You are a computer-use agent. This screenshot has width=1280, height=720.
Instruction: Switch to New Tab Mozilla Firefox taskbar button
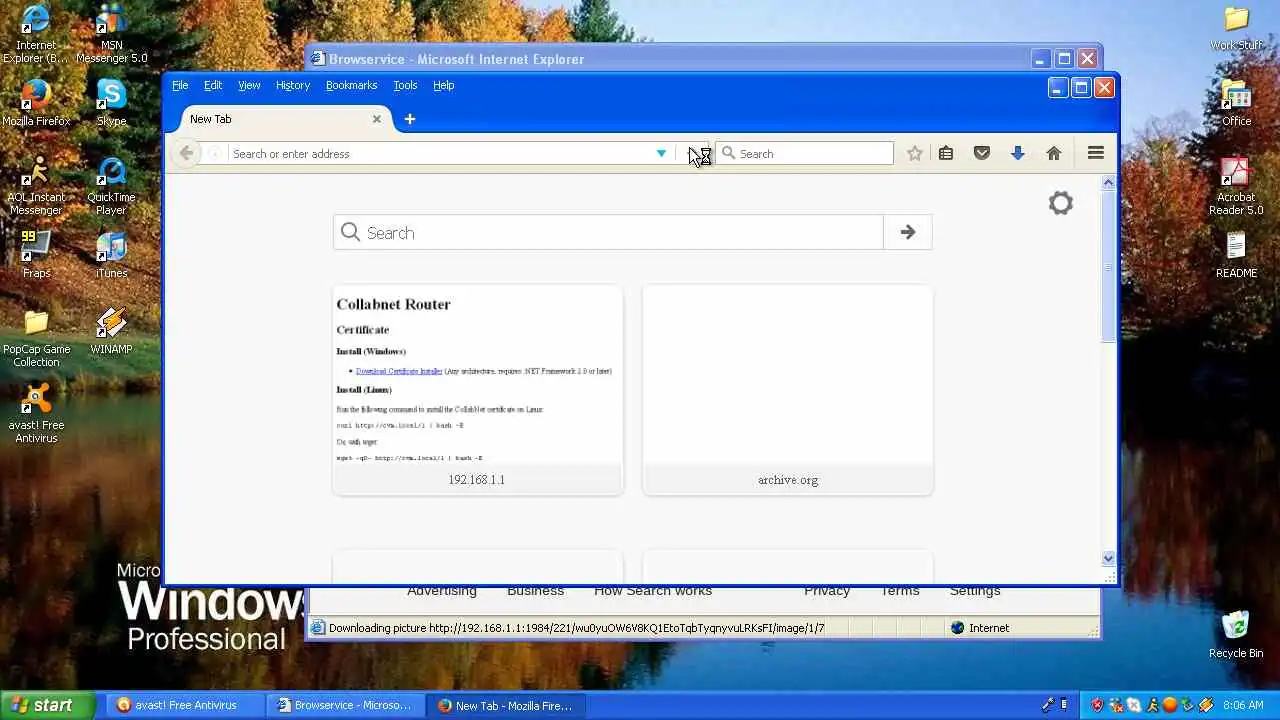point(506,705)
